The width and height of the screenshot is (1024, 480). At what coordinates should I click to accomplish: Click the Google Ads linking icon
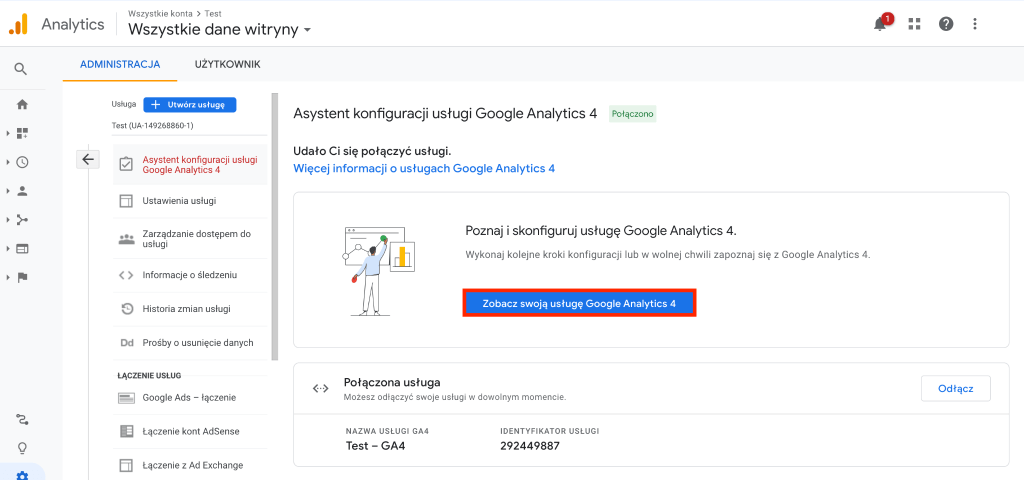tap(126, 398)
